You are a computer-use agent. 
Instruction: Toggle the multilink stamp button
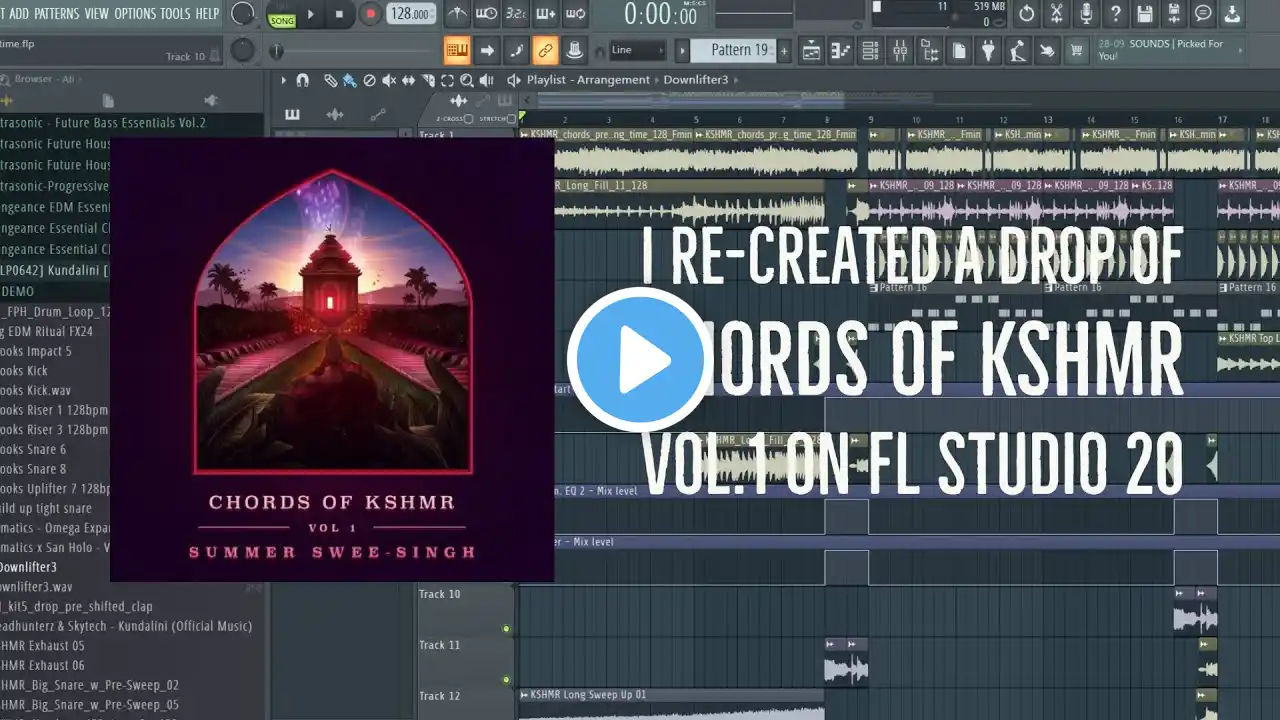point(574,51)
